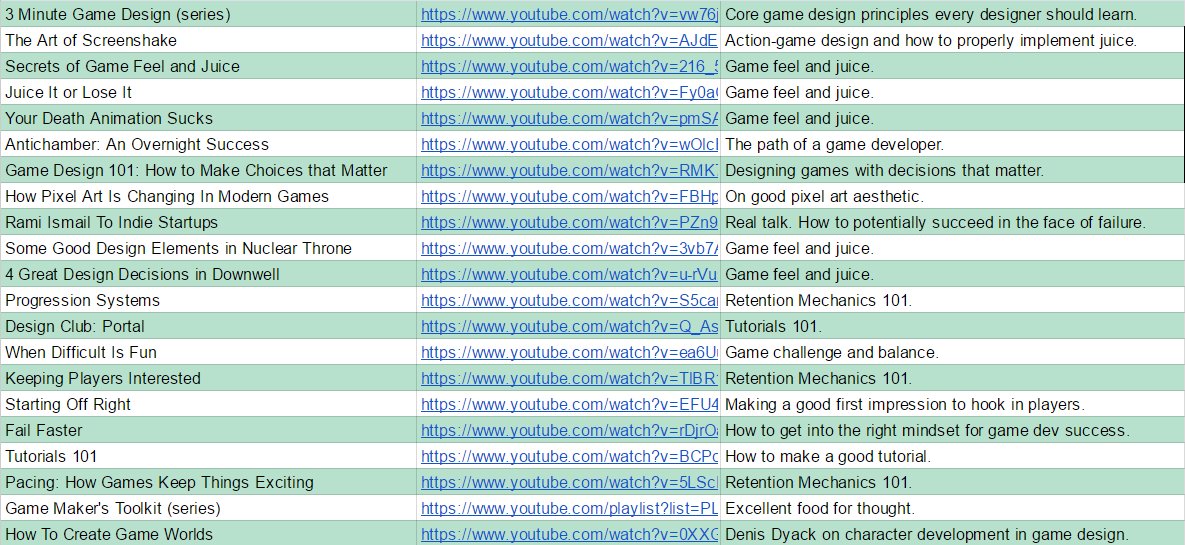Open Design Club: Portal YouTube link
1185x545 pixels.
point(569,327)
